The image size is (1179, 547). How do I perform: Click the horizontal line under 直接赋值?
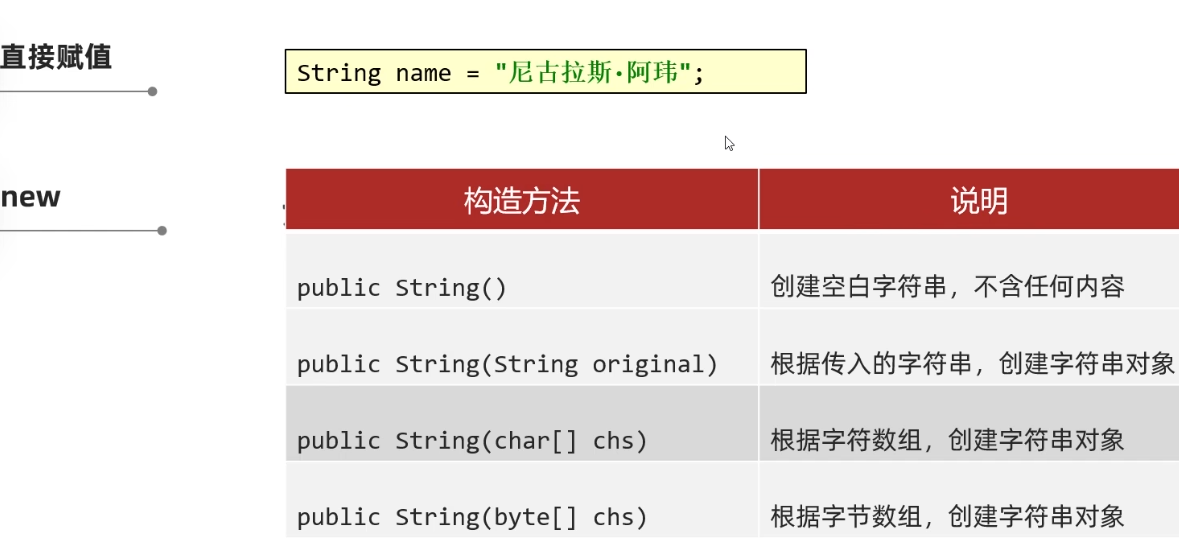75,91
